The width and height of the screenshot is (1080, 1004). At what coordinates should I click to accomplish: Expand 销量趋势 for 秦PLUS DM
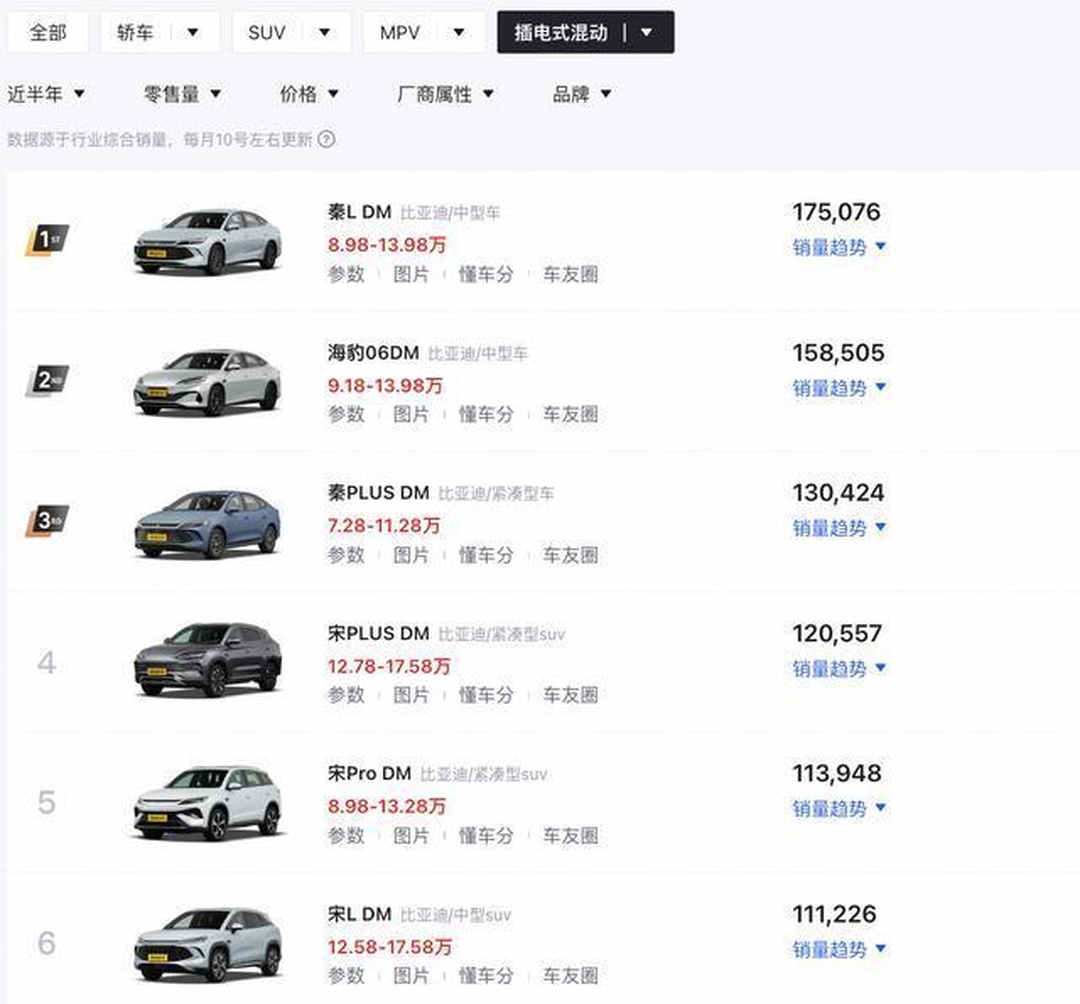(x=839, y=528)
